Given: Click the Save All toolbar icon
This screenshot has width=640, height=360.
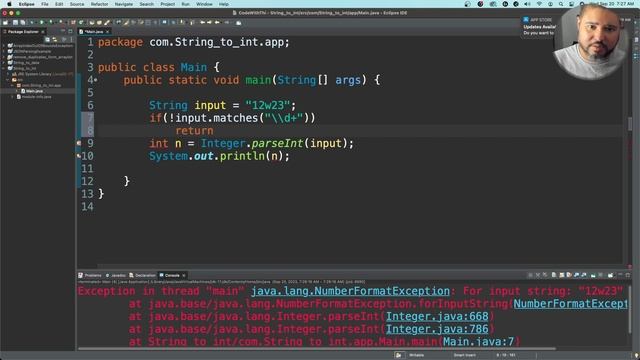Looking at the screenshot, I should 22,22.
